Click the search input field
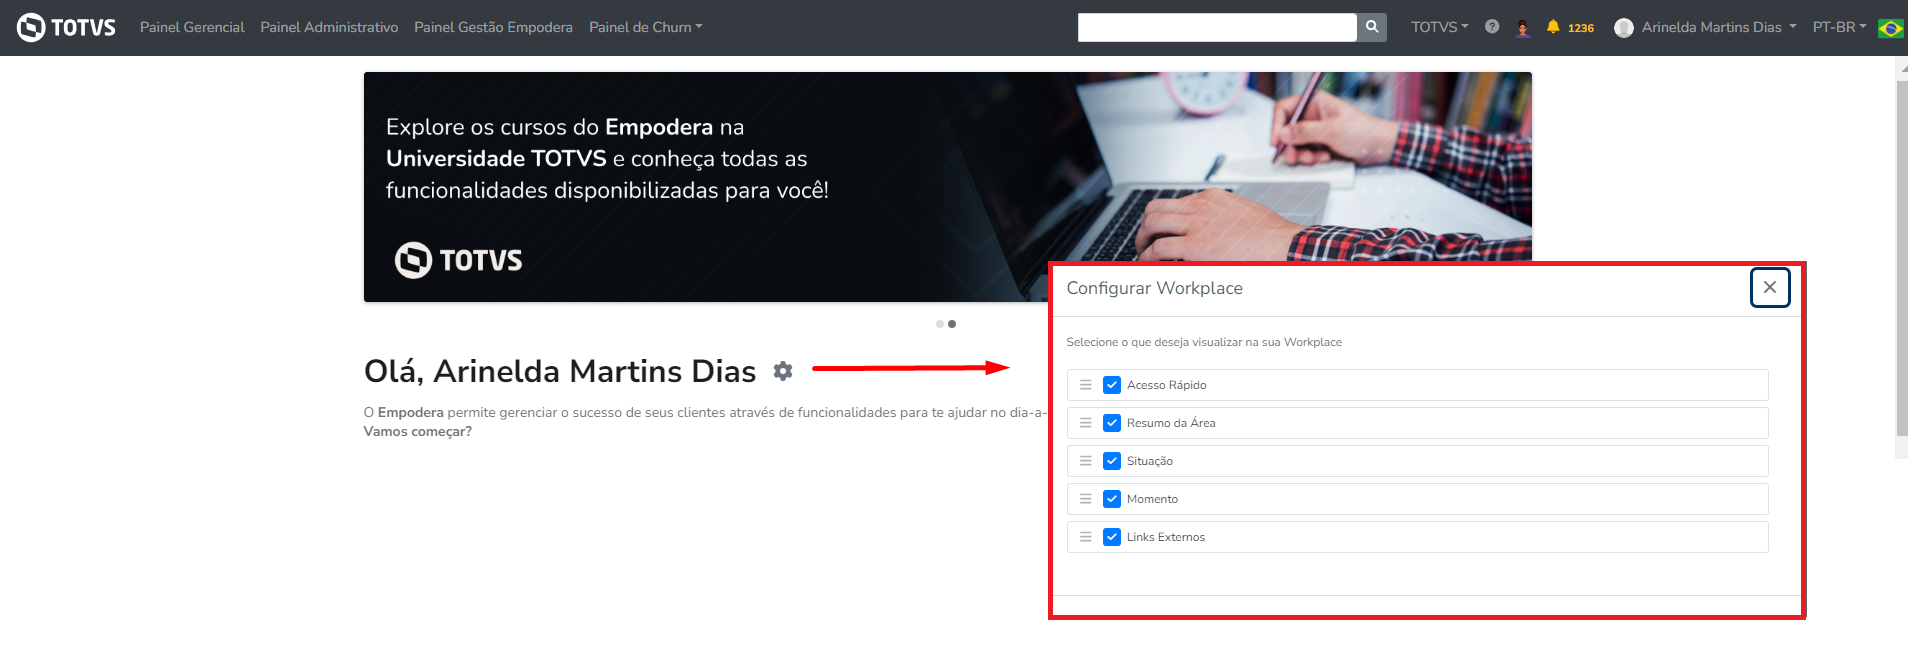Image resolution: width=1908 pixels, height=648 pixels. click(1217, 27)
